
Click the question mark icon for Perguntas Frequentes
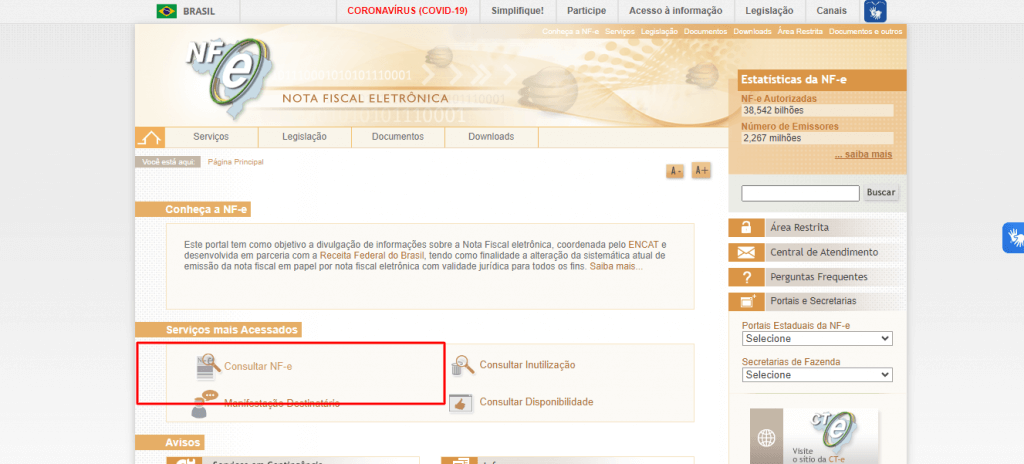pyautogui.click(x=746, y=277)
